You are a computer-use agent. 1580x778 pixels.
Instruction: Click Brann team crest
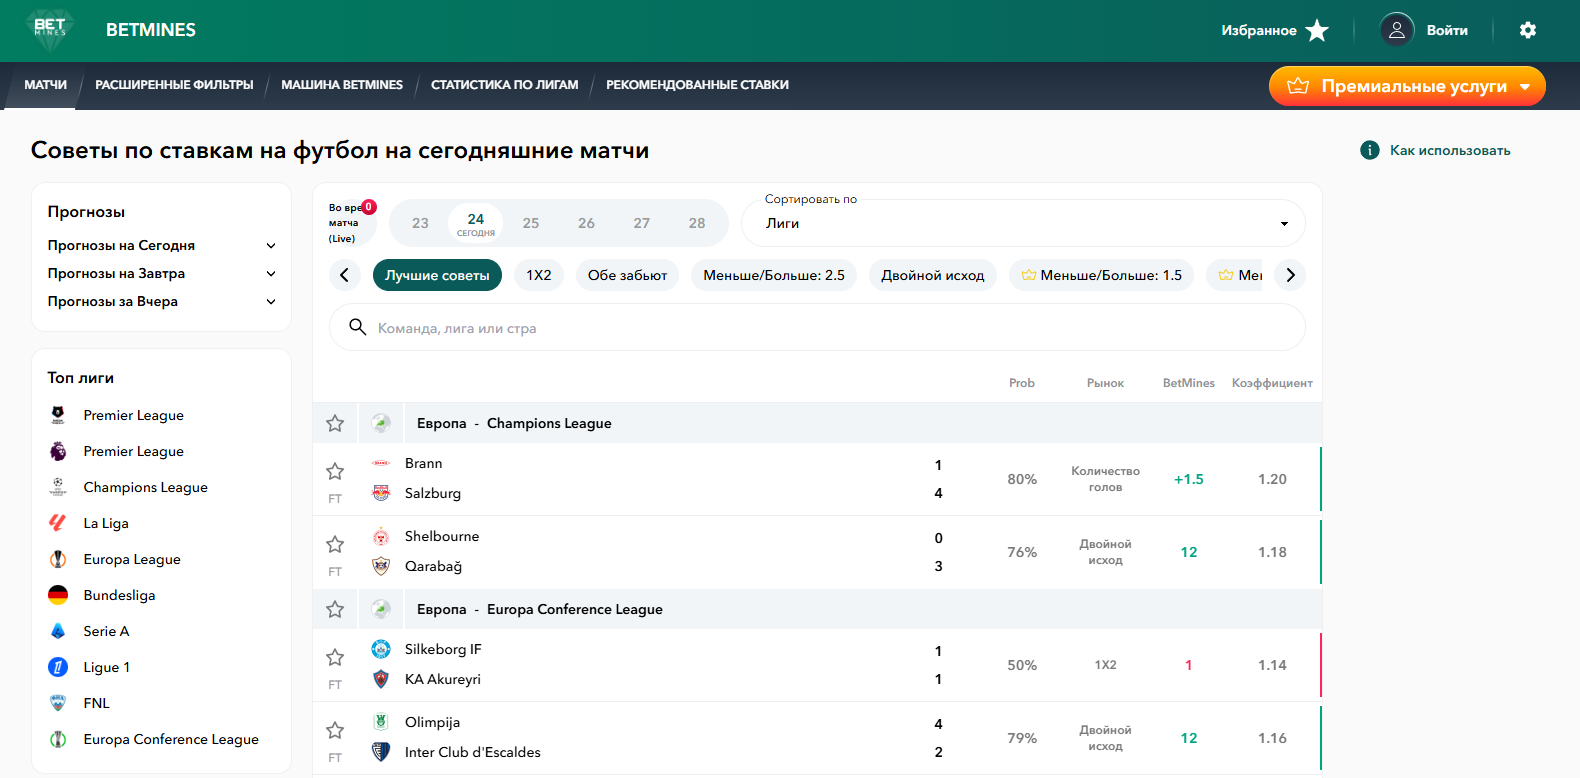pos(381,463)
